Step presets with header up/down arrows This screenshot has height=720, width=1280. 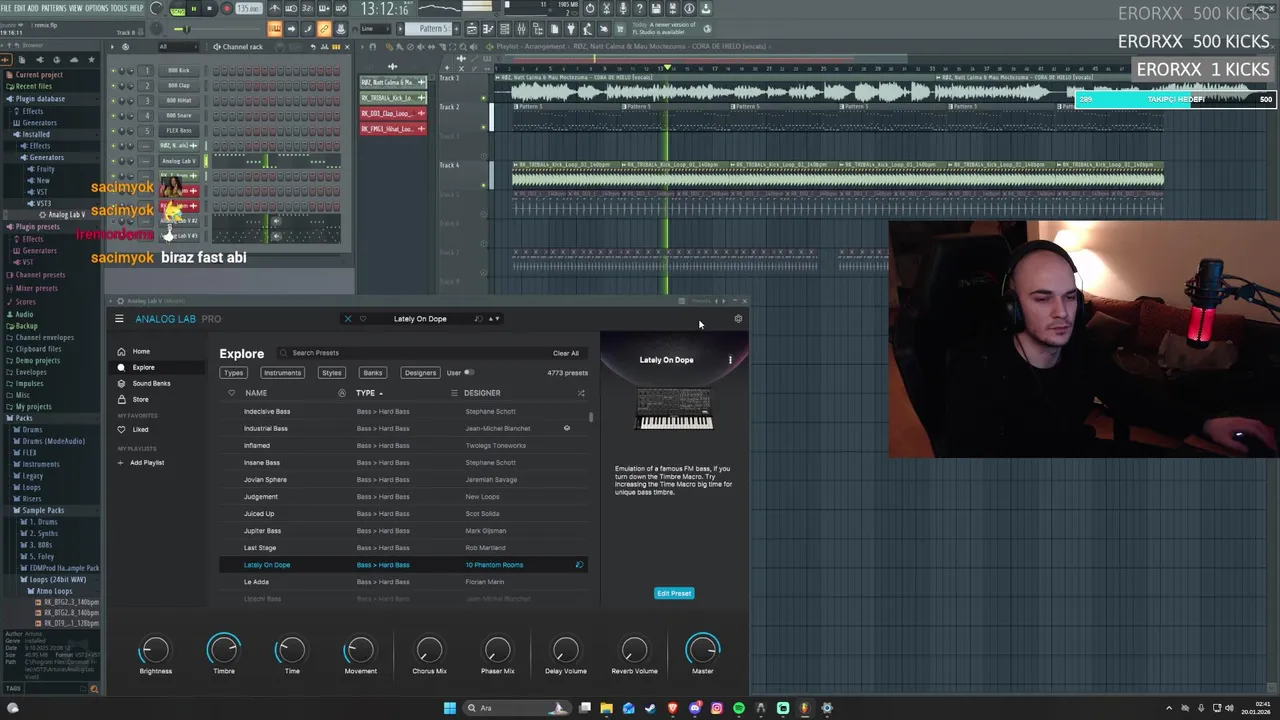[494, 319]
